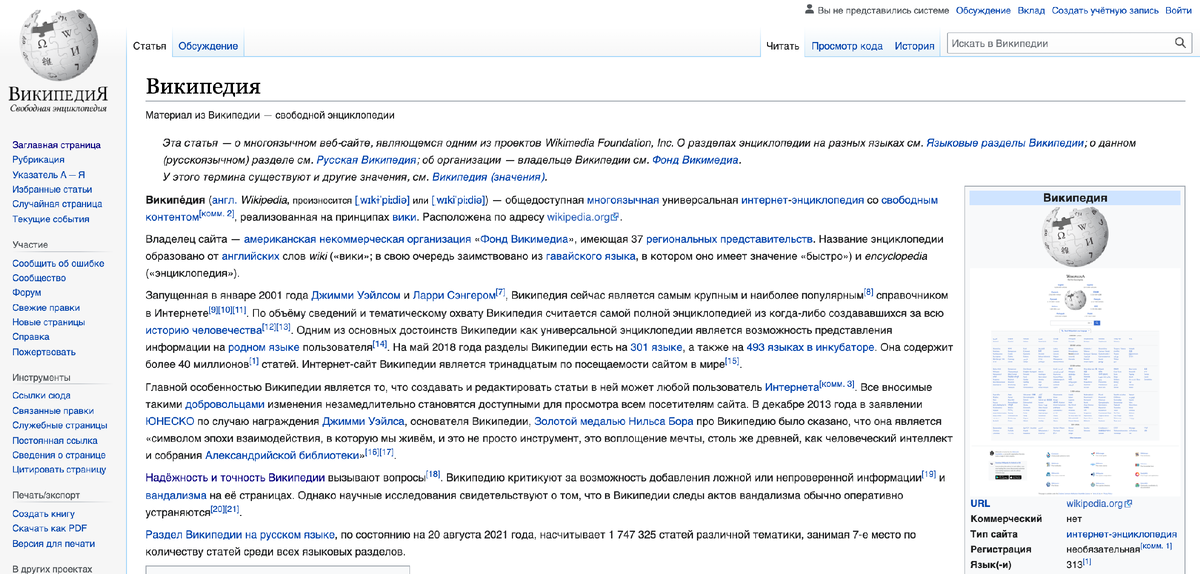This screenshot has width=1200, height=574.
Task: Switch to the 'Статья' tab
Action: (150, 46)
